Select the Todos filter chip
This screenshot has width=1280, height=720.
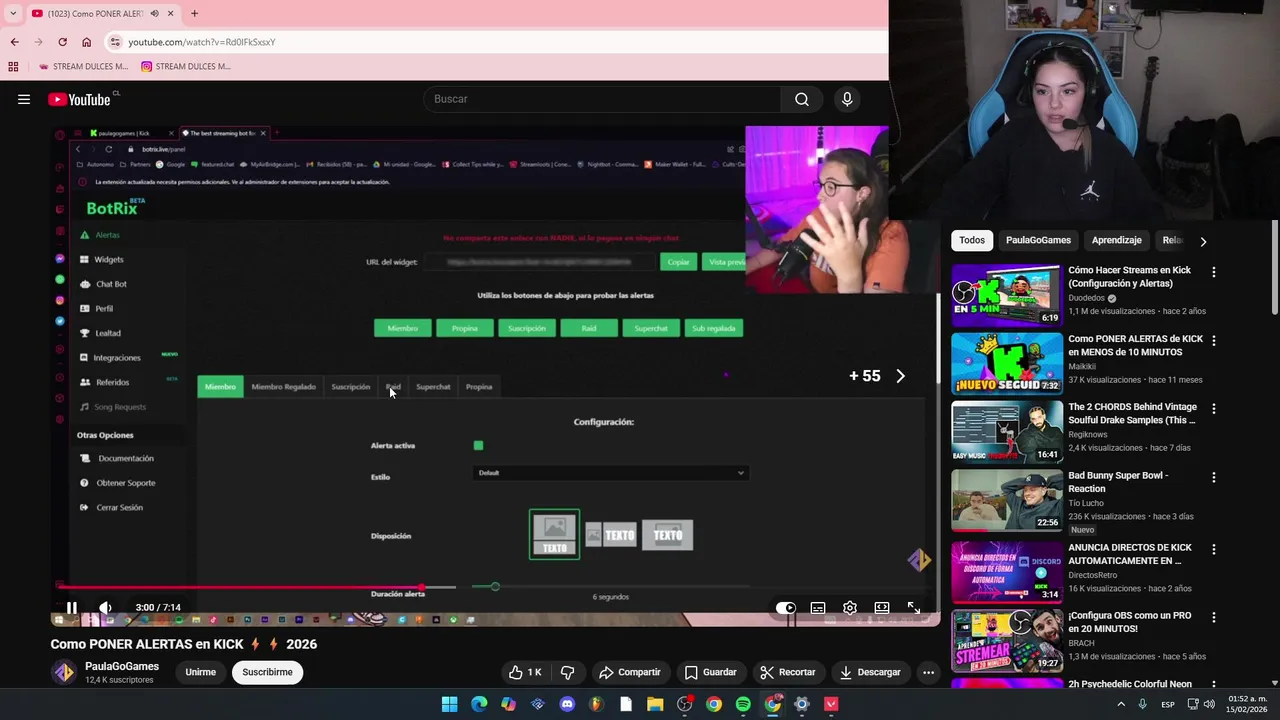tap(972, 240)
